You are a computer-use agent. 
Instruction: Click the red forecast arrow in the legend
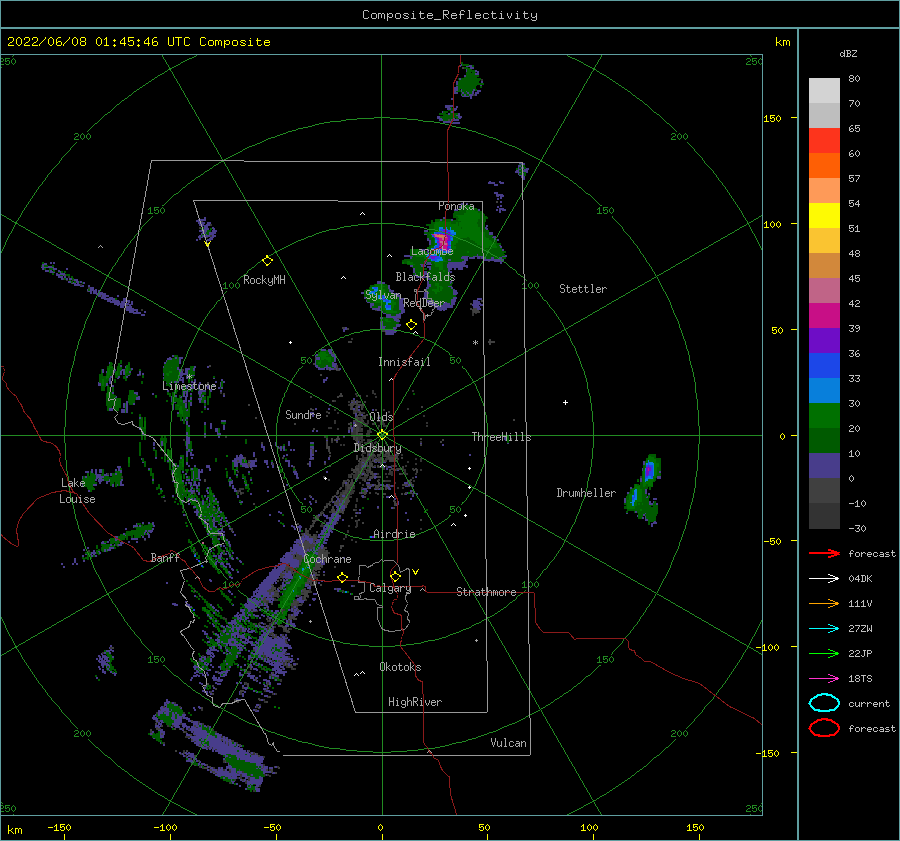tap(824, 553)
